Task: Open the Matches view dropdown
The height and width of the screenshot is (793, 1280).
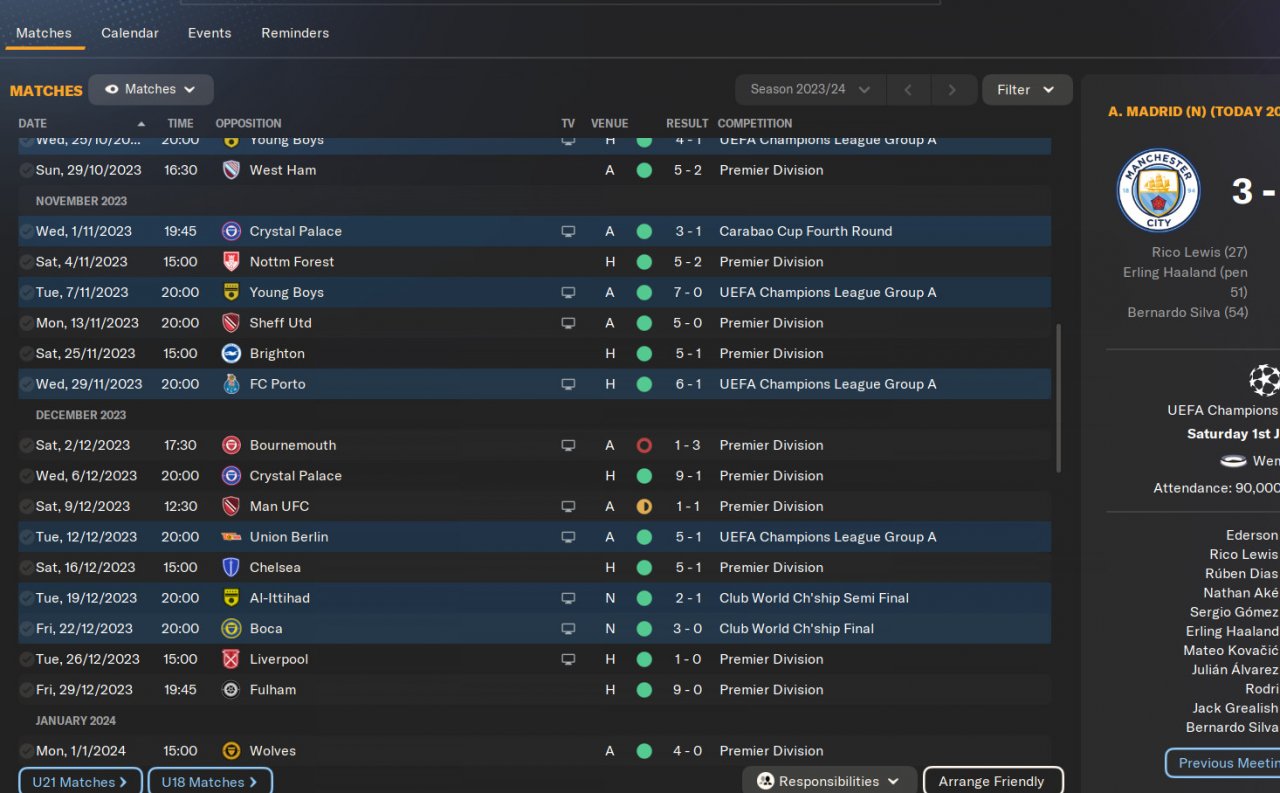Action: point(150,89)
